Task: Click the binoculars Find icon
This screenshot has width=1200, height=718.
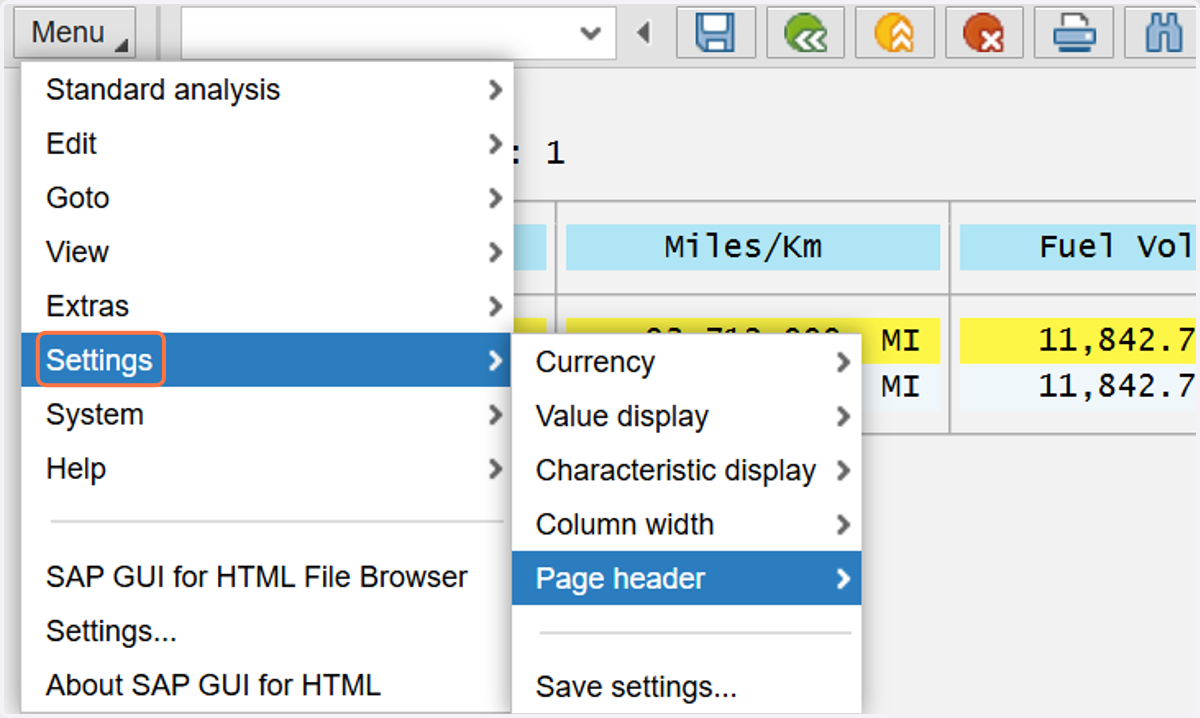Action: tap(1162, 34)
